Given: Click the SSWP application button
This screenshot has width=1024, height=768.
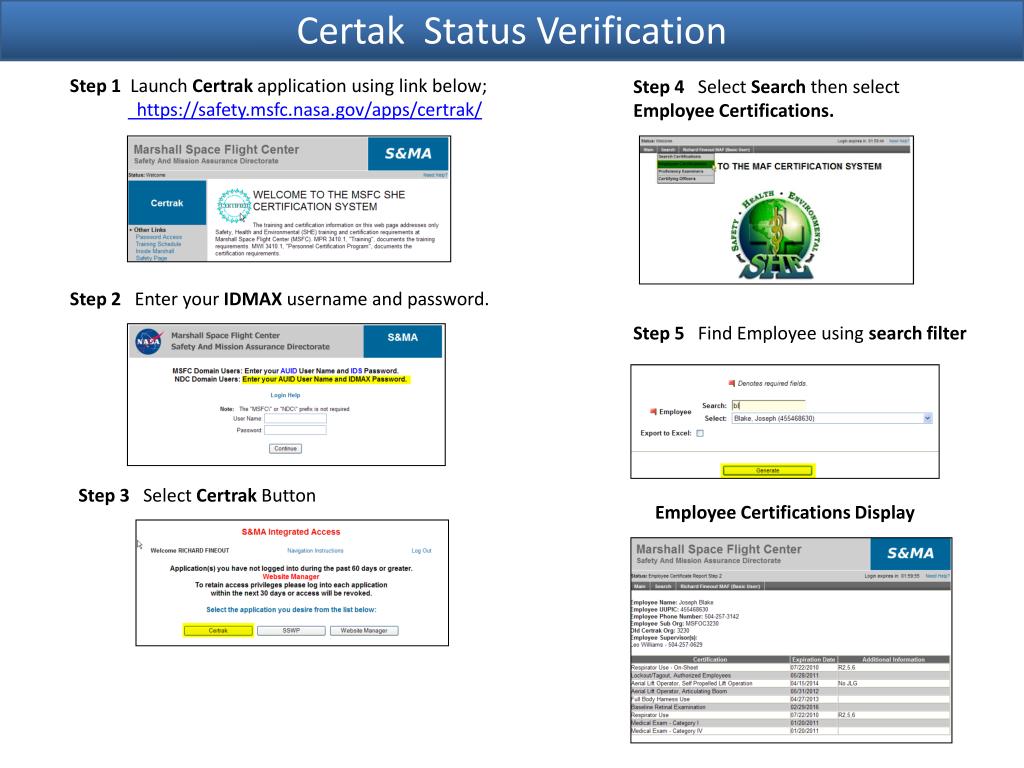Looking at the screenshot, I should [291, 631].
